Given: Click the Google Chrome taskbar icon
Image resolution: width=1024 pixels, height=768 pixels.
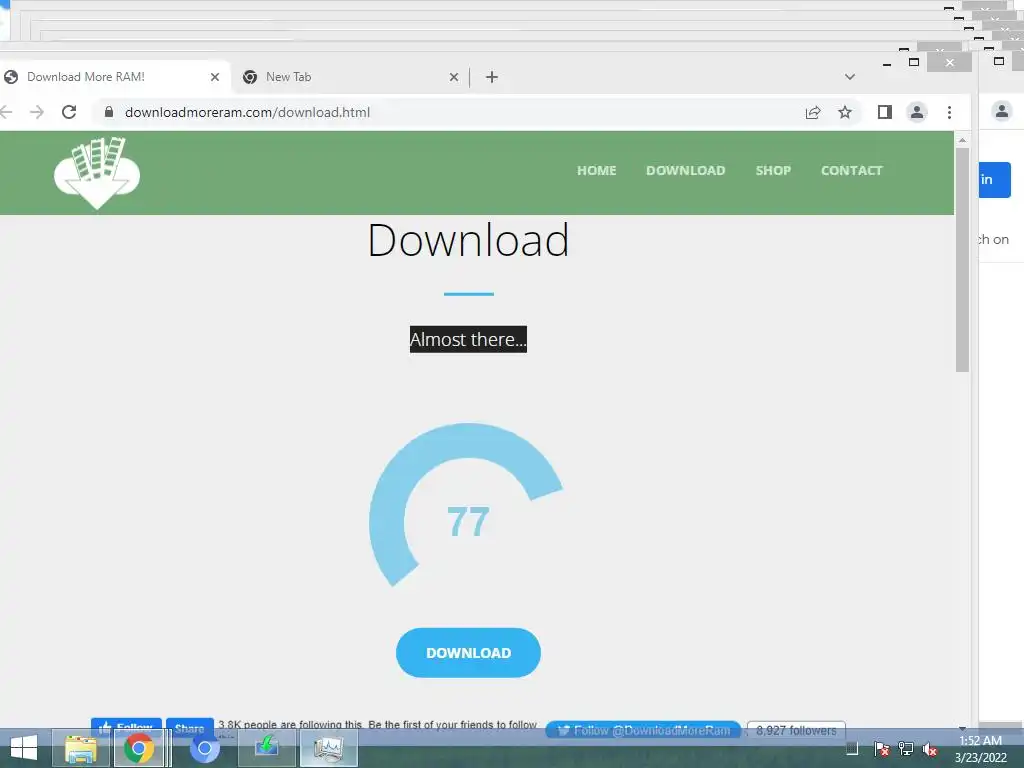Looking at the screenshot, I should click(x=139, y=748).
